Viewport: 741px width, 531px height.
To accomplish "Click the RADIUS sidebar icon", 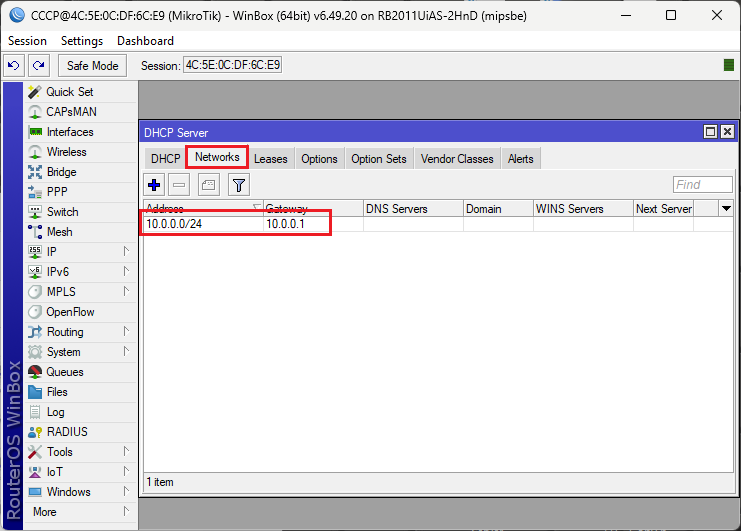I will [x=34, y=432].
